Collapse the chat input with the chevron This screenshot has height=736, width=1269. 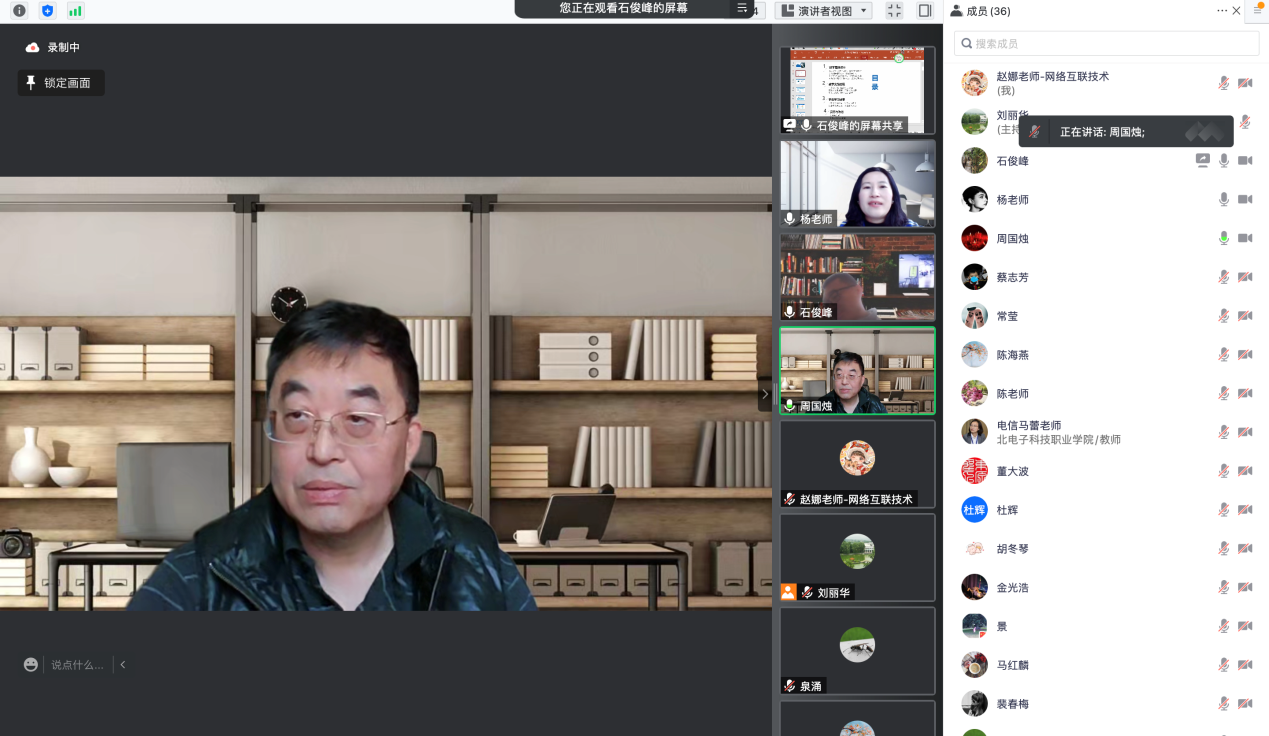tap(122, 664)
